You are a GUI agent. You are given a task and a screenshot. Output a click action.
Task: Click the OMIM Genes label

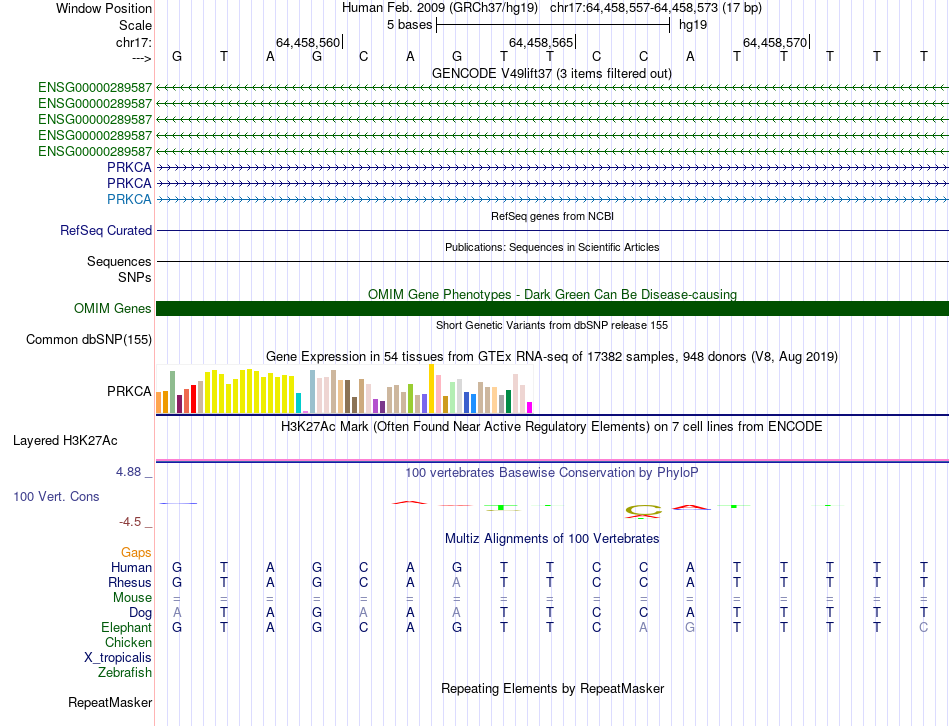112,308
